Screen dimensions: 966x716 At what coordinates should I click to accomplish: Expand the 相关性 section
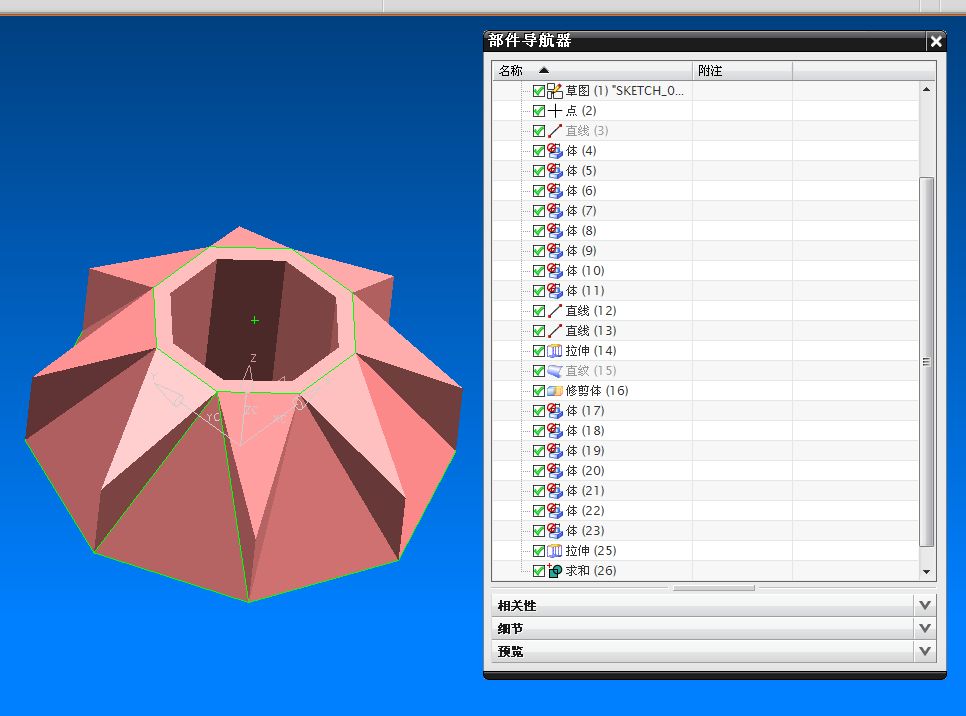coord(924,606)
